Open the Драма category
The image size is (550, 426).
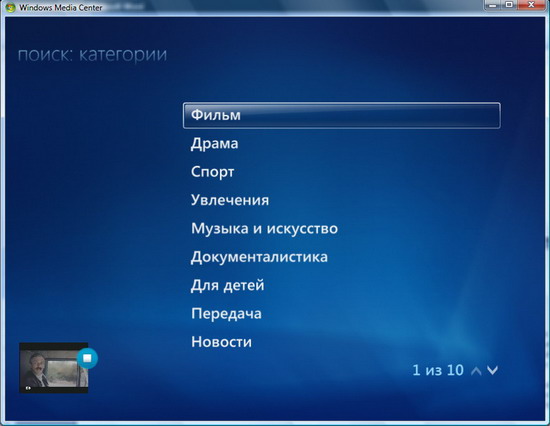coord(214,144)
